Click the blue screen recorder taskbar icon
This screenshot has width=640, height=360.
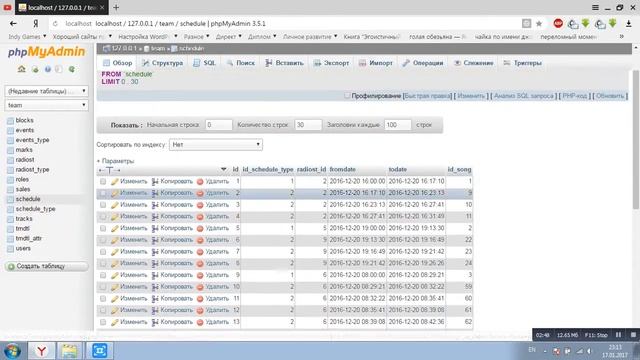click(99, 351)
